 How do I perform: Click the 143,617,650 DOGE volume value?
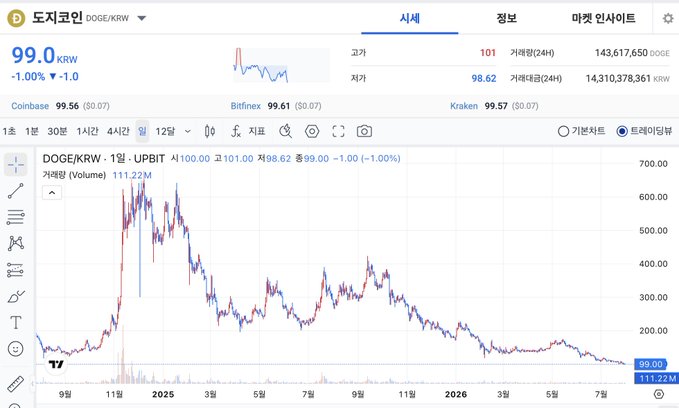(x=632, y=53)
